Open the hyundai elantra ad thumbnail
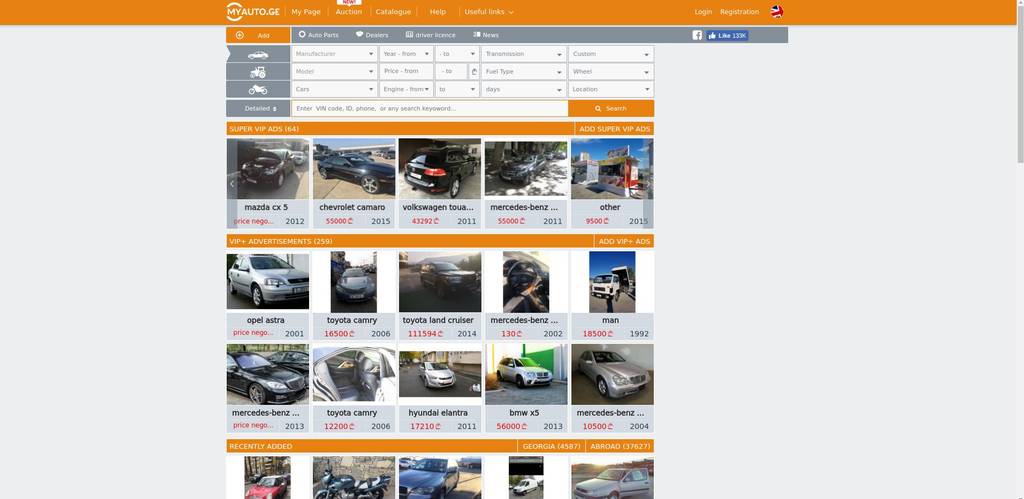Image resolution: width=1024 pixels, height=499 pixels. tap(440, 374)
